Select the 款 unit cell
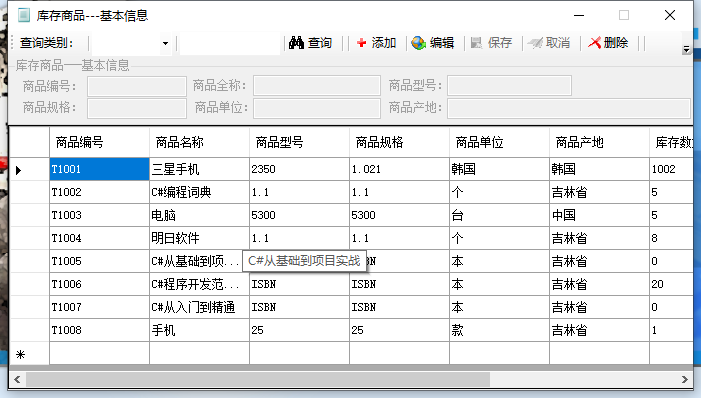 [x=499, y=330]
